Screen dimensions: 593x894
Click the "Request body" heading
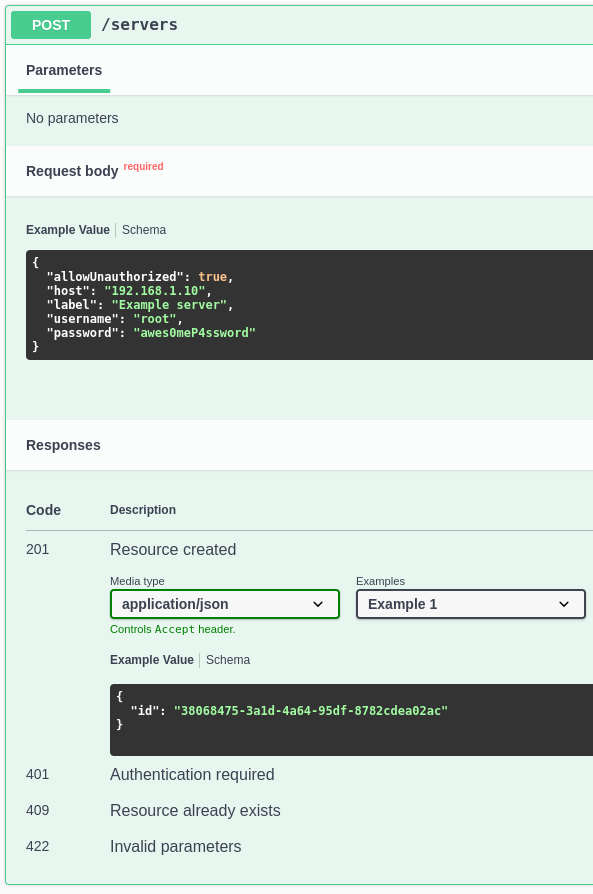pyautogui.click(x=72, y=171)
